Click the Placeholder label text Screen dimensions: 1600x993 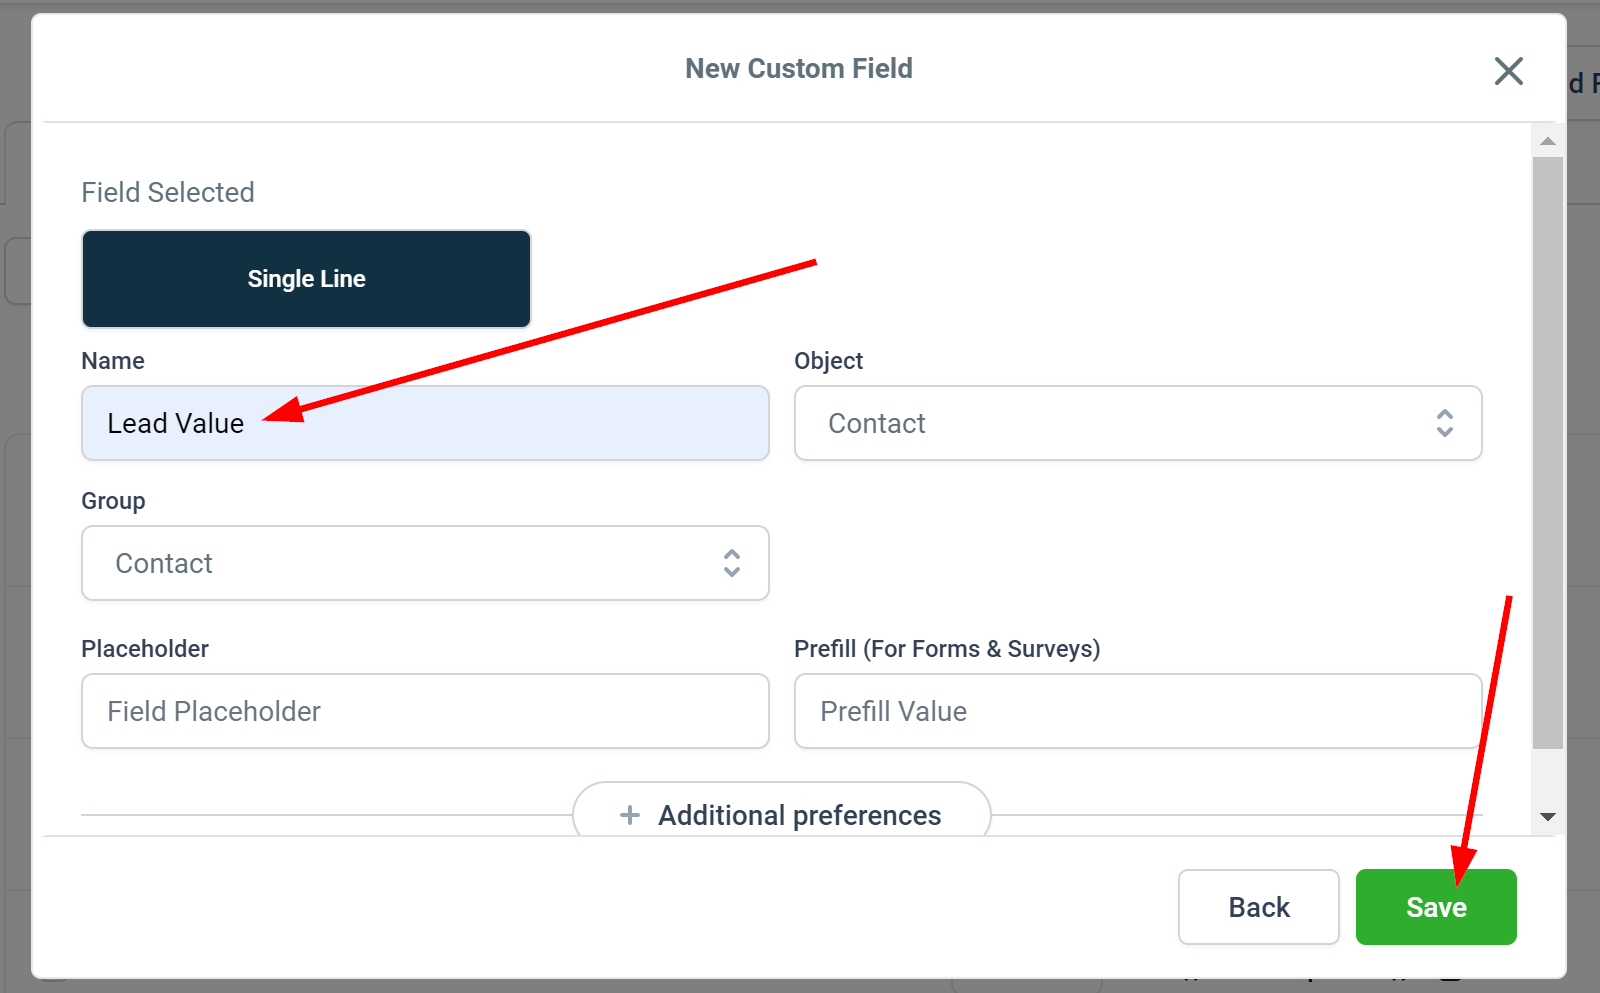tap(145, 649)
